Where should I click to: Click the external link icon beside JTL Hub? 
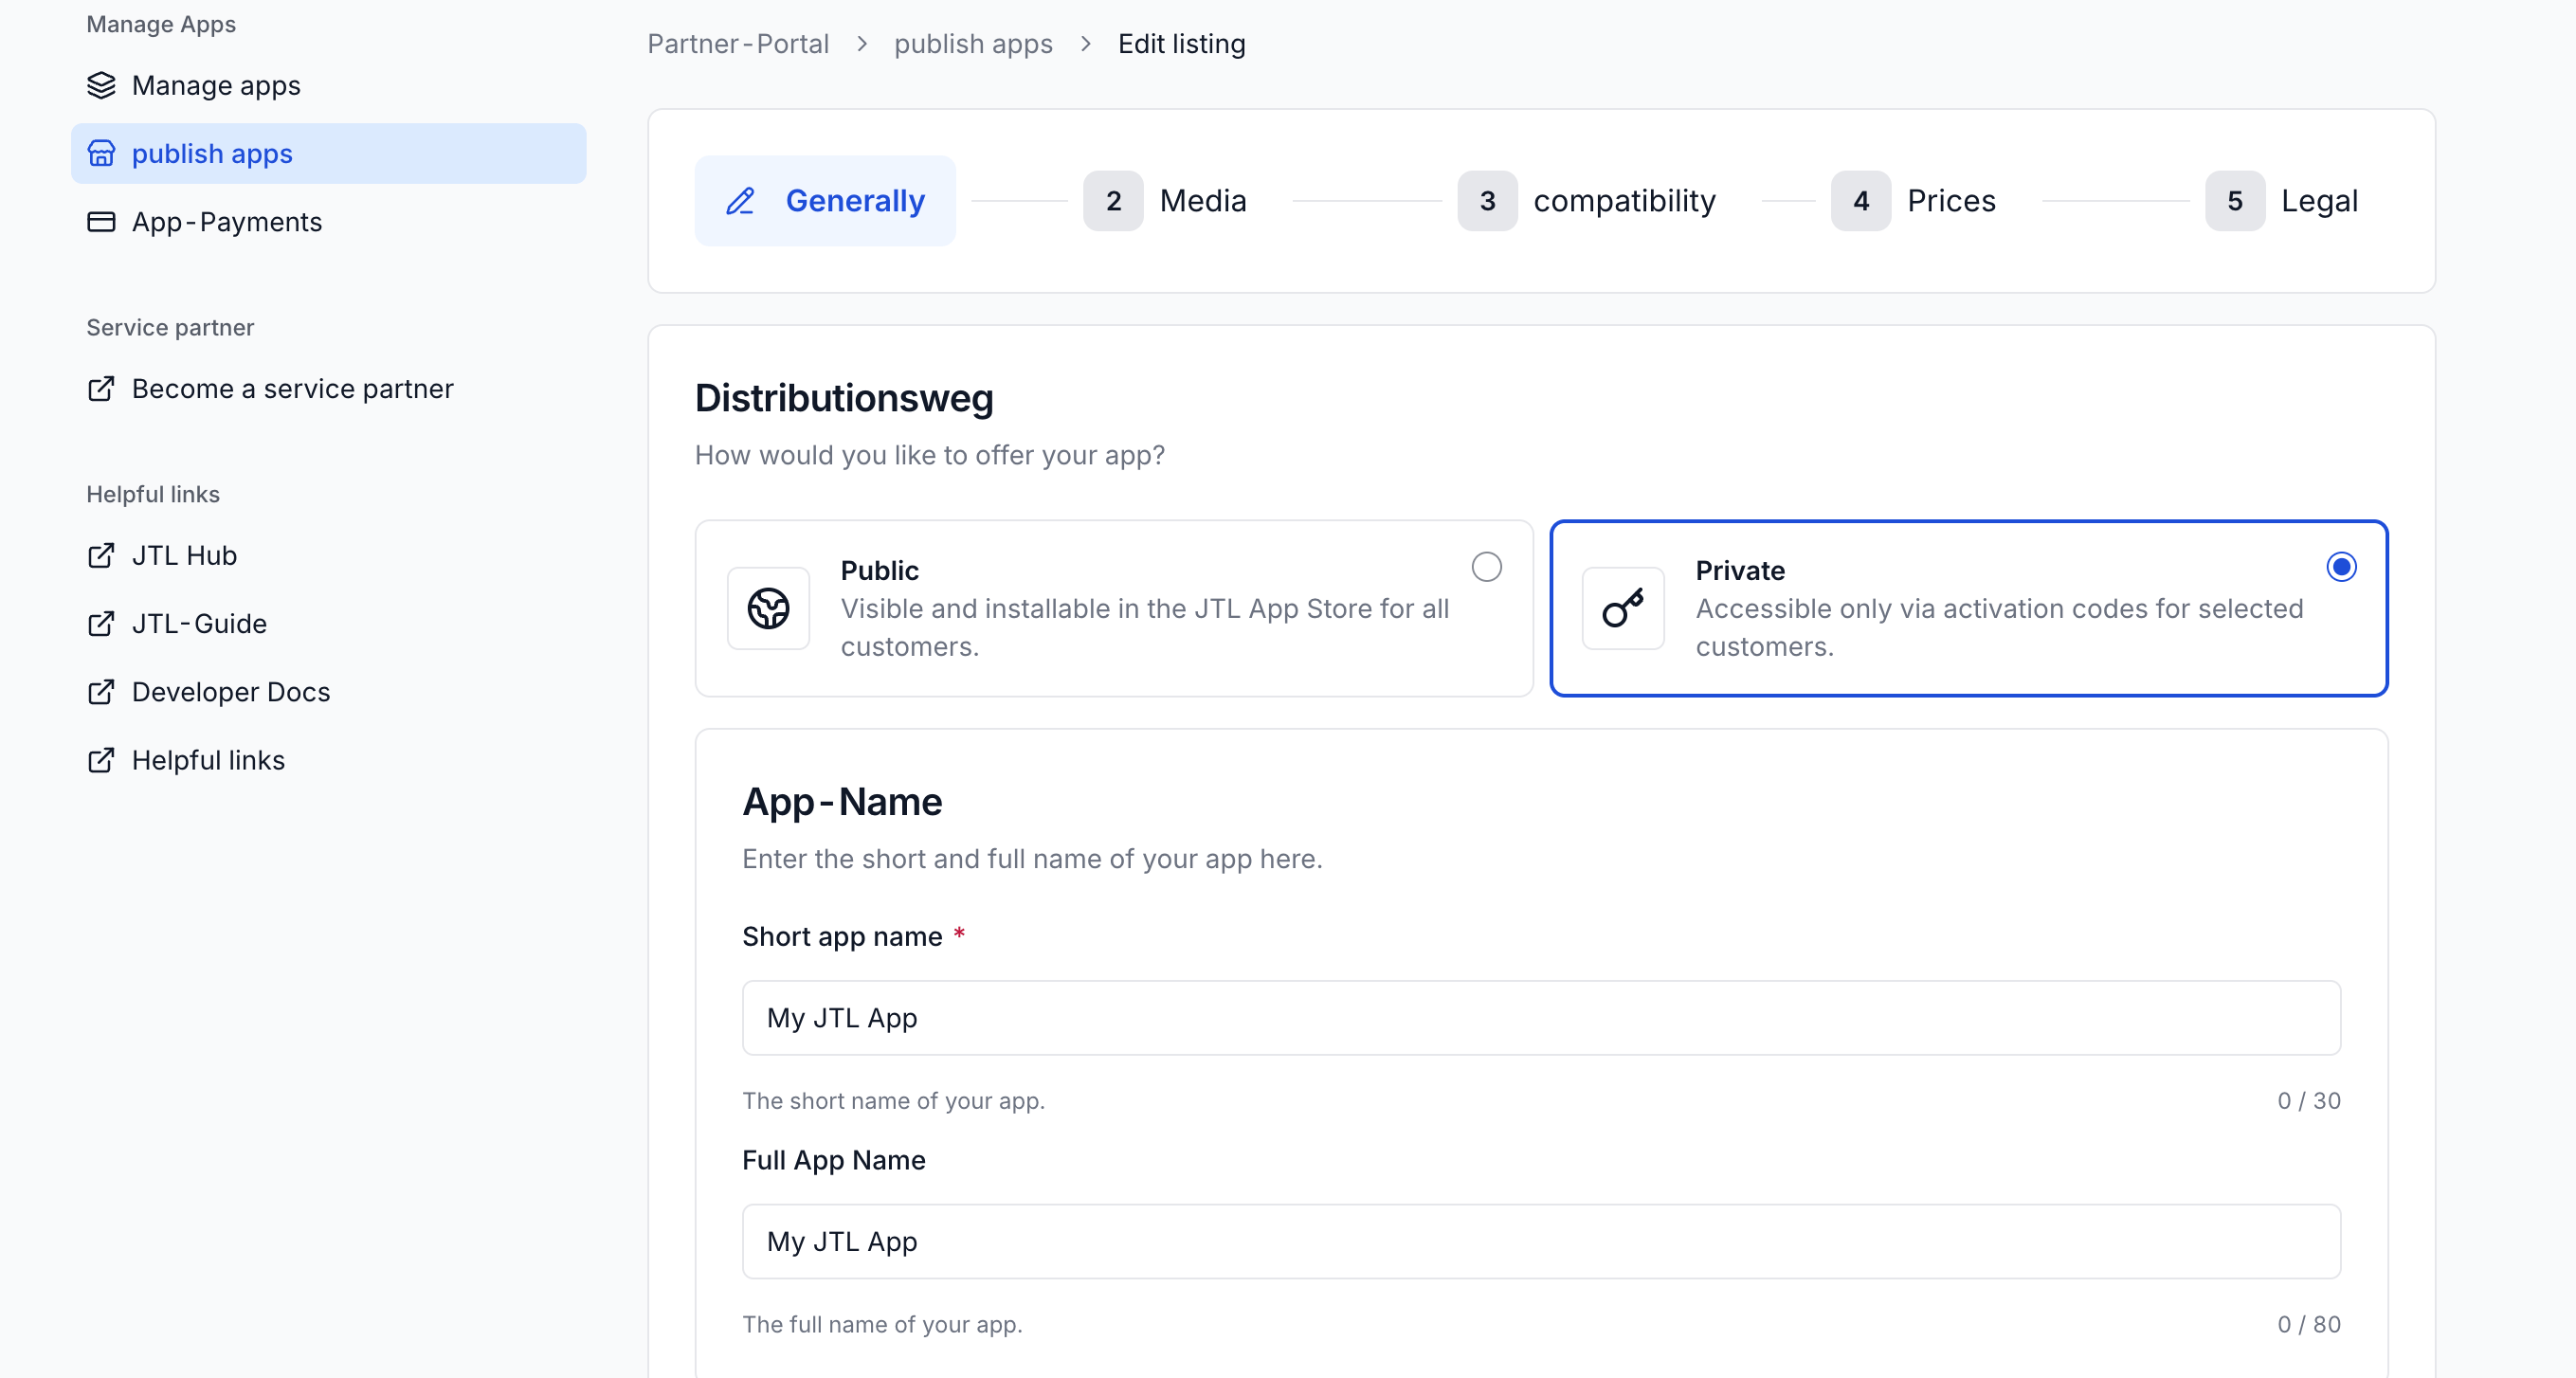[101, 555]
